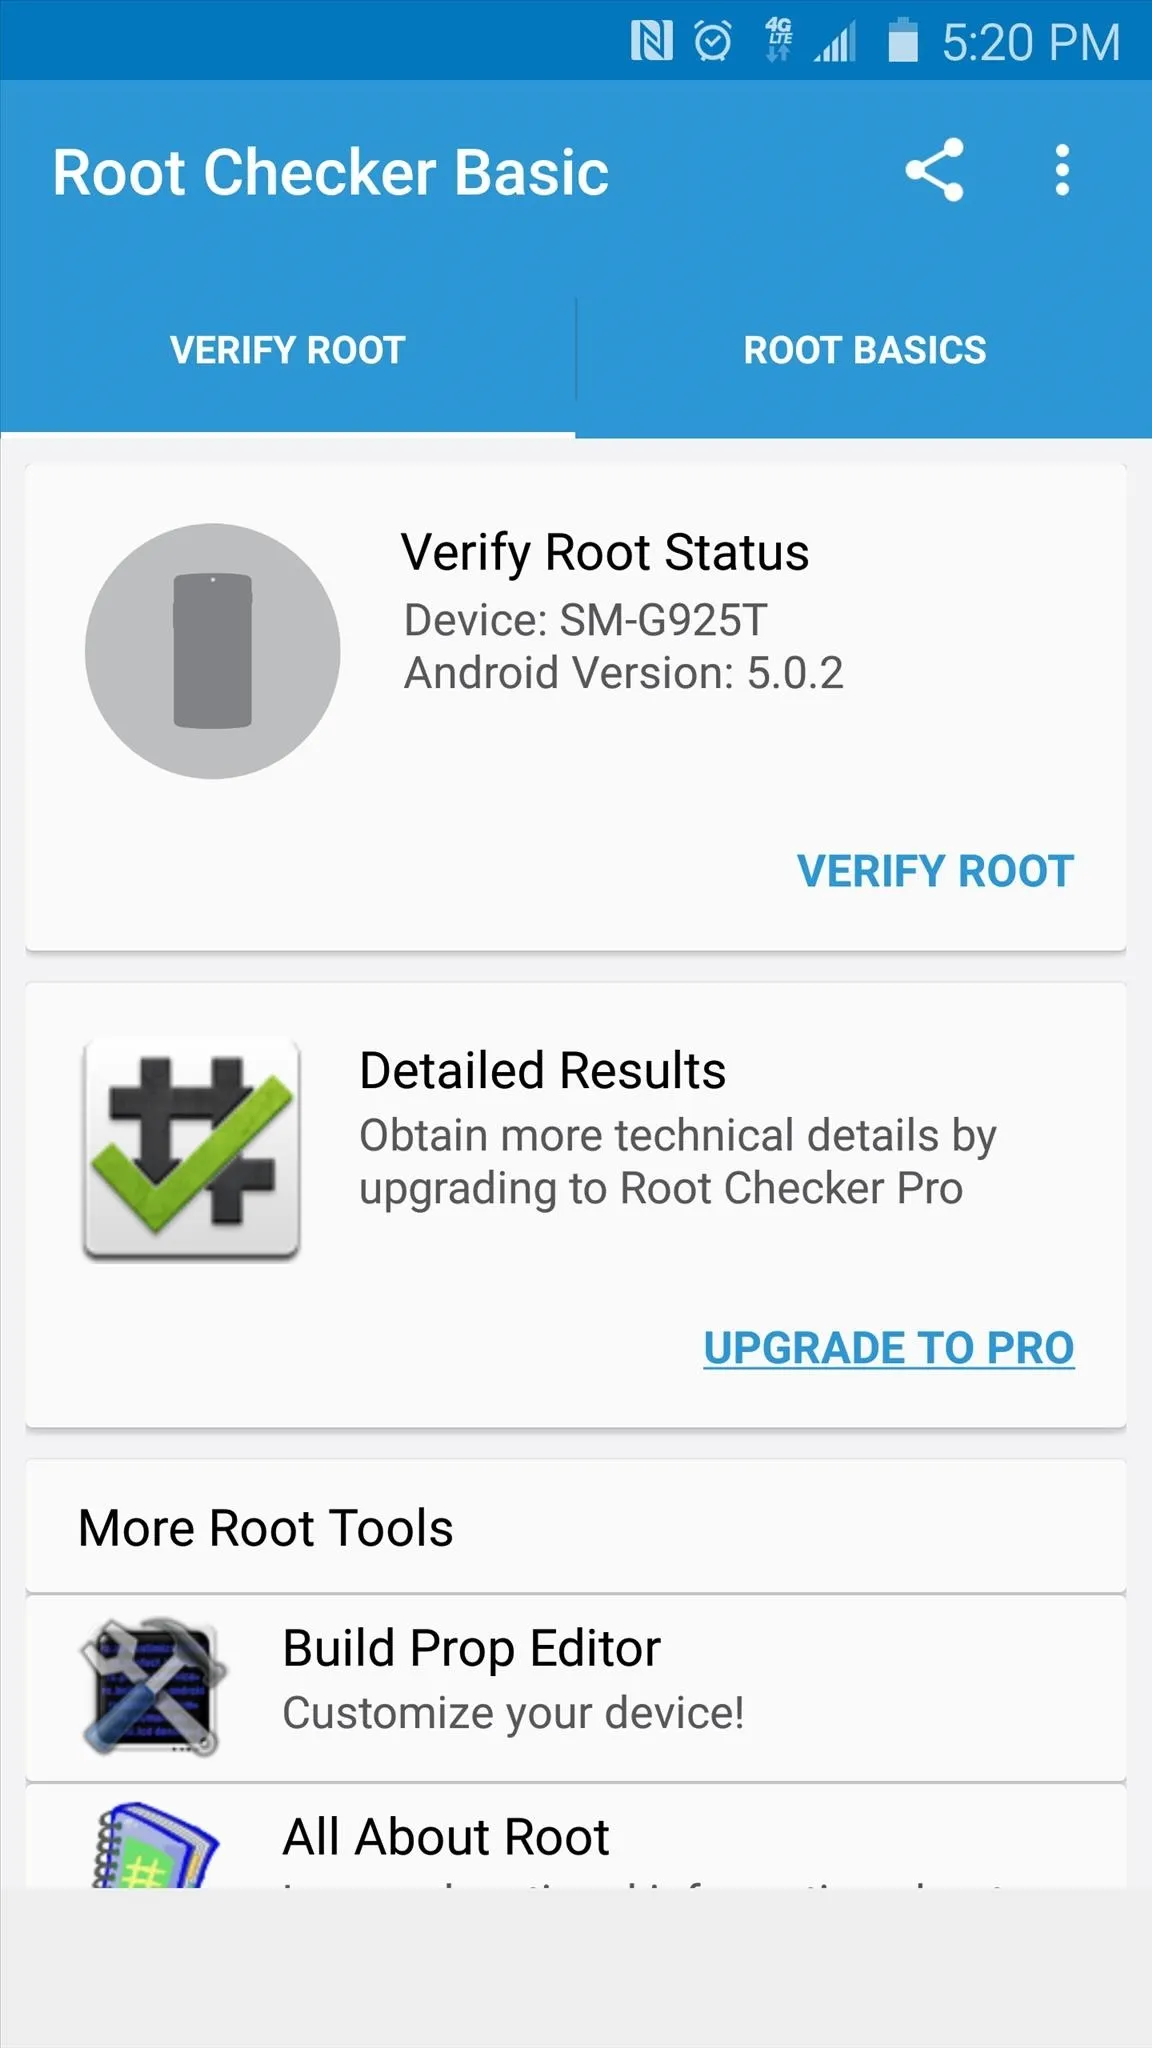This screenshot has width=1152, height=2048.
Task: Tap the Verify Root Status title
Action: pyautogui.click(x=605, y=552)
